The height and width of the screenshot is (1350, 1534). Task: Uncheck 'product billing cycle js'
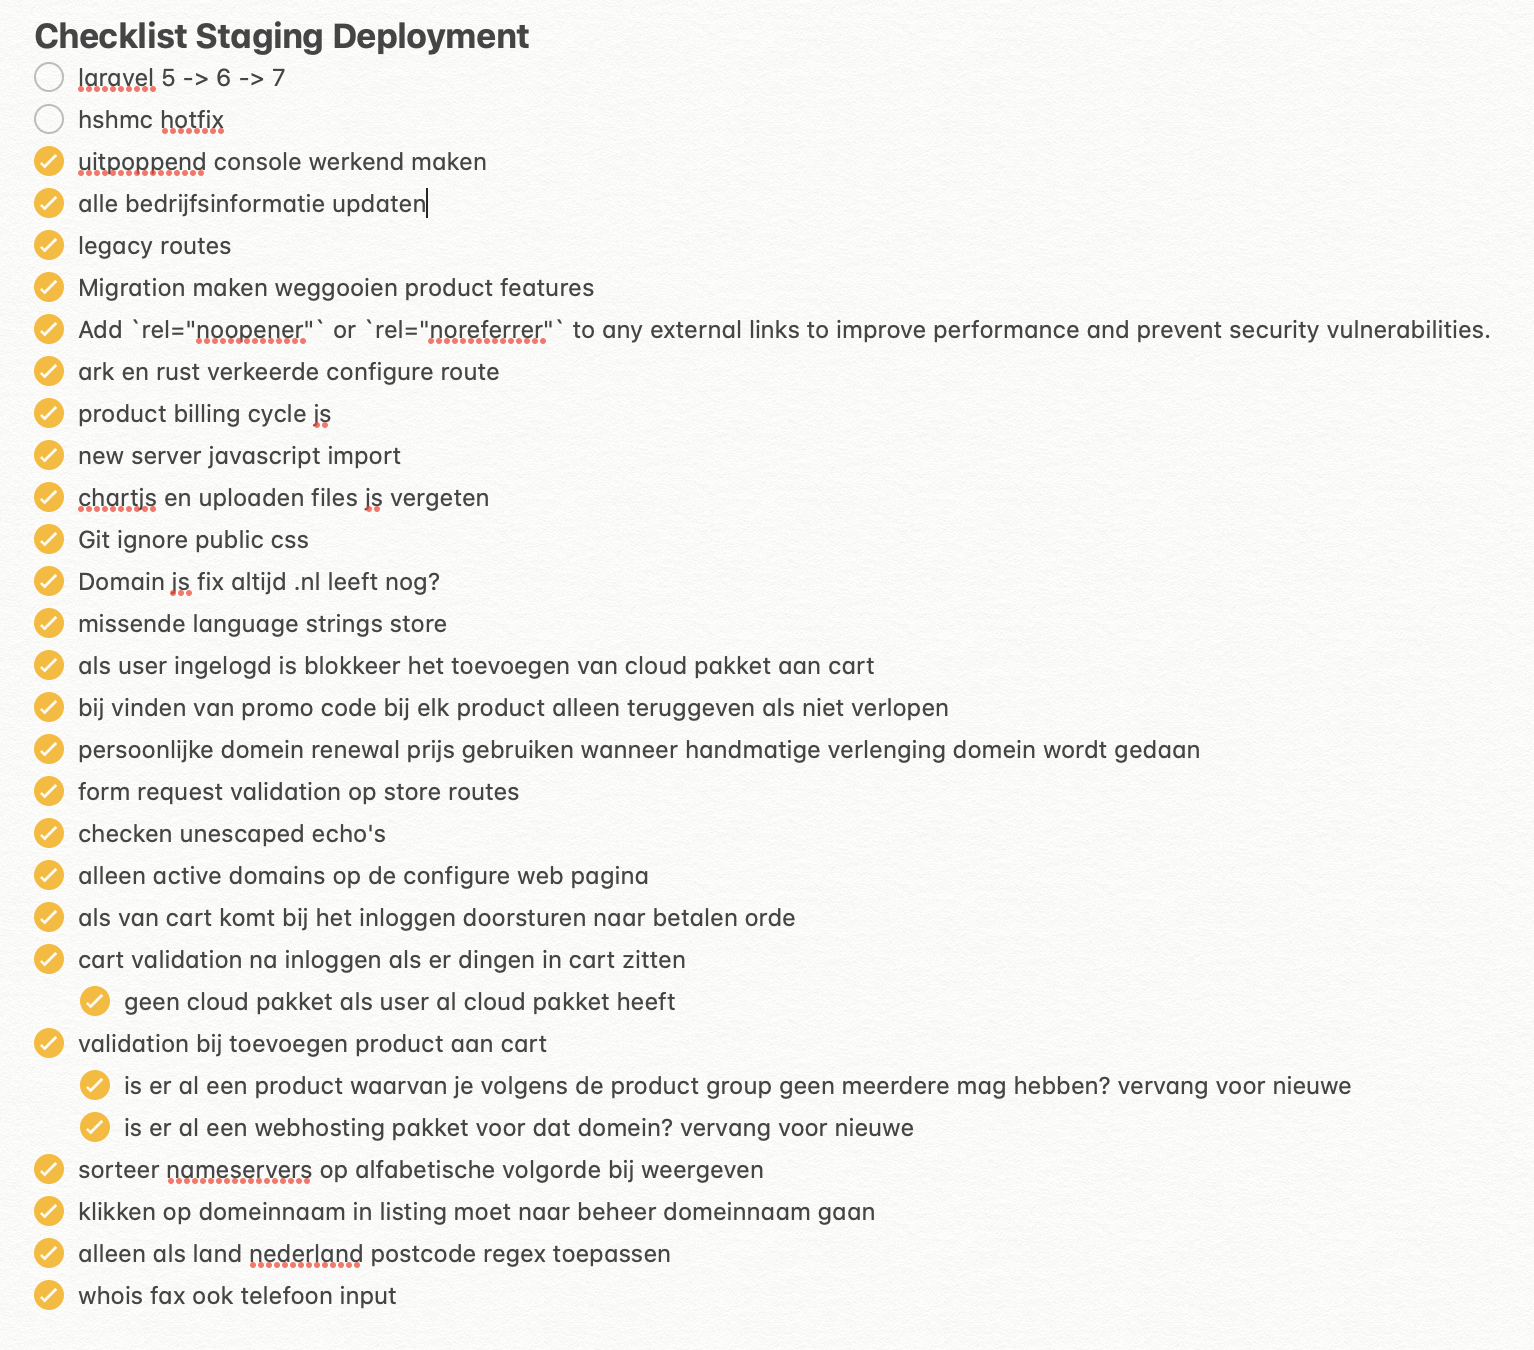[48, 413]
